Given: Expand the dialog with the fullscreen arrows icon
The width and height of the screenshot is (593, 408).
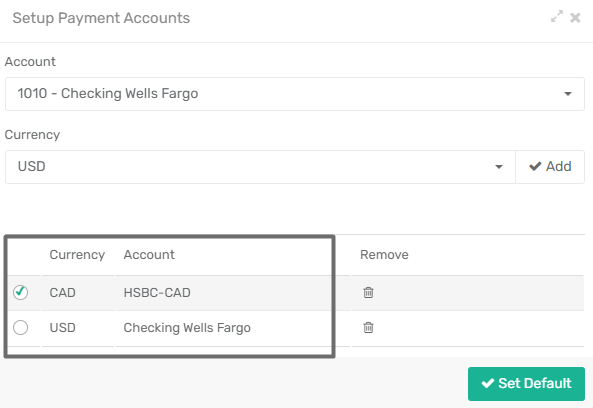Looking at the screenshot, I should 557,16.
